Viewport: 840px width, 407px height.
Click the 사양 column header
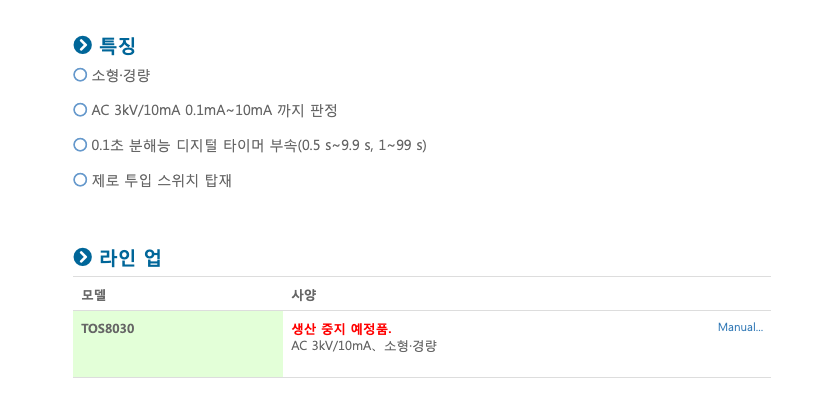(x=303, y=295)
